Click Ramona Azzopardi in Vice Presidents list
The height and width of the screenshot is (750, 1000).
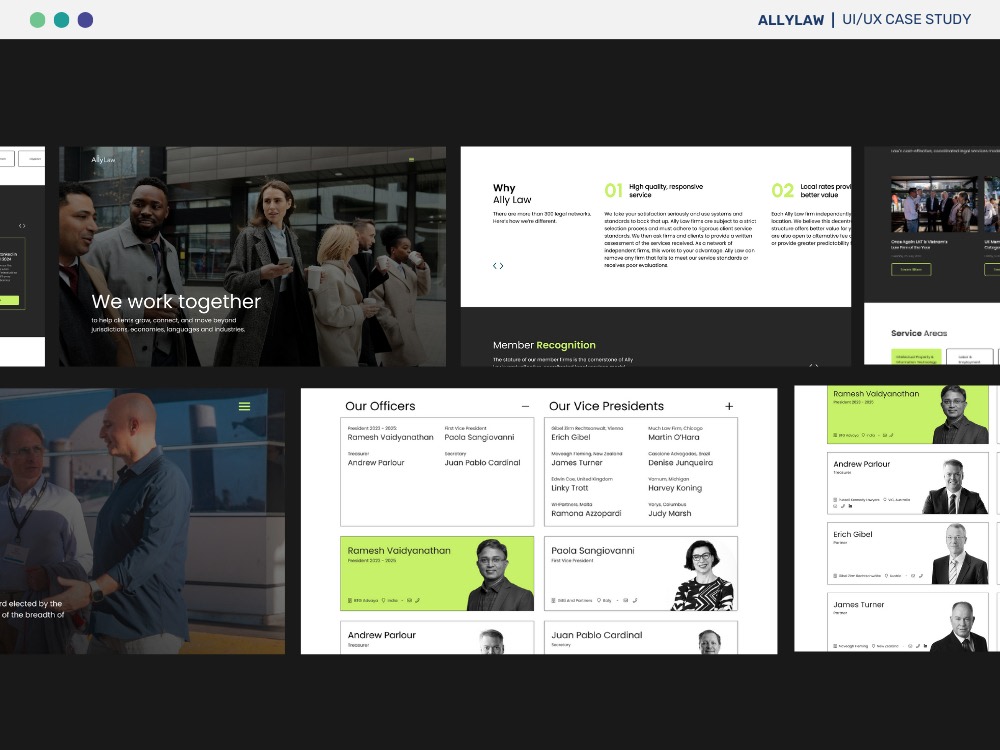pos(586,513)
